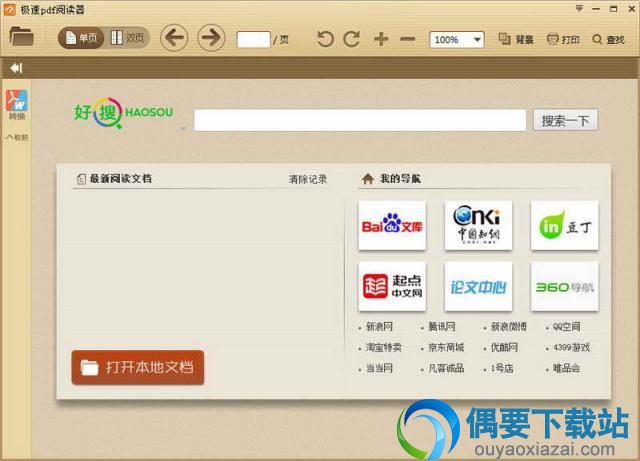640x461 pixels.
Task: Focus the Haosou search text field
Action: coord(360,120)
